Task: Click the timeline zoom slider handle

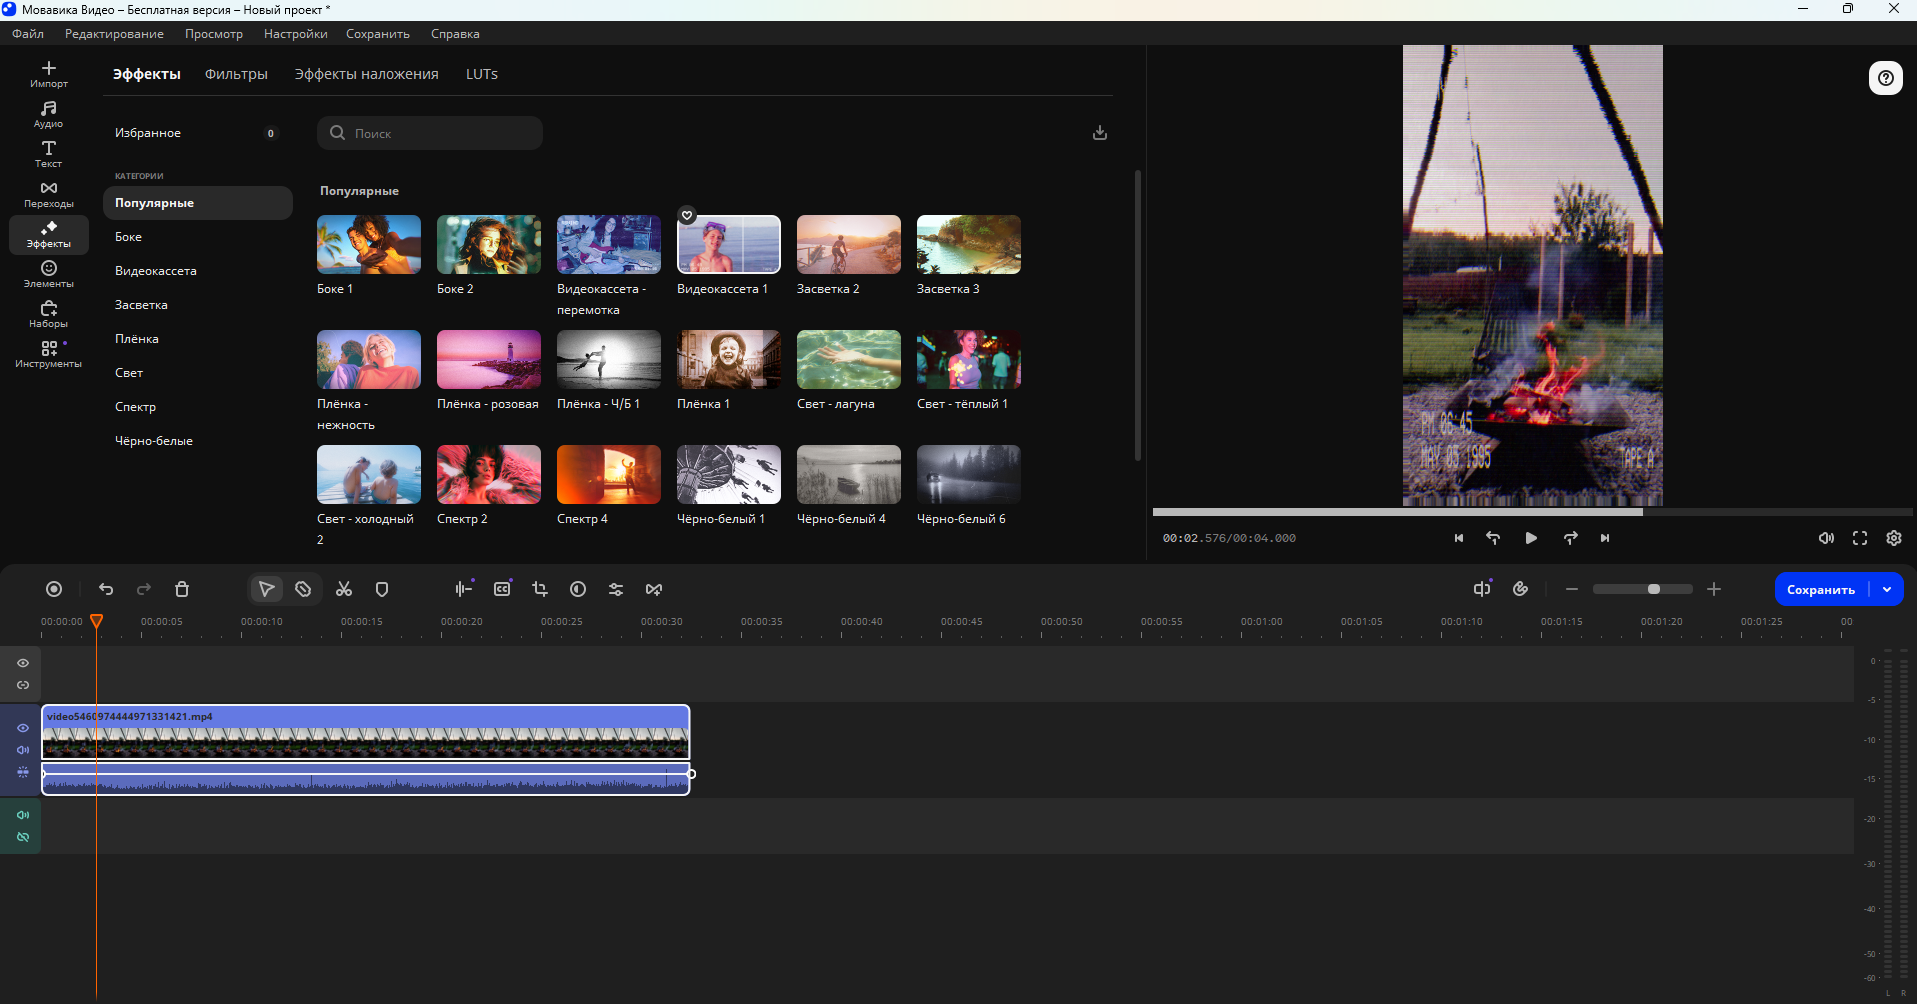Action: click(1654, 589)
